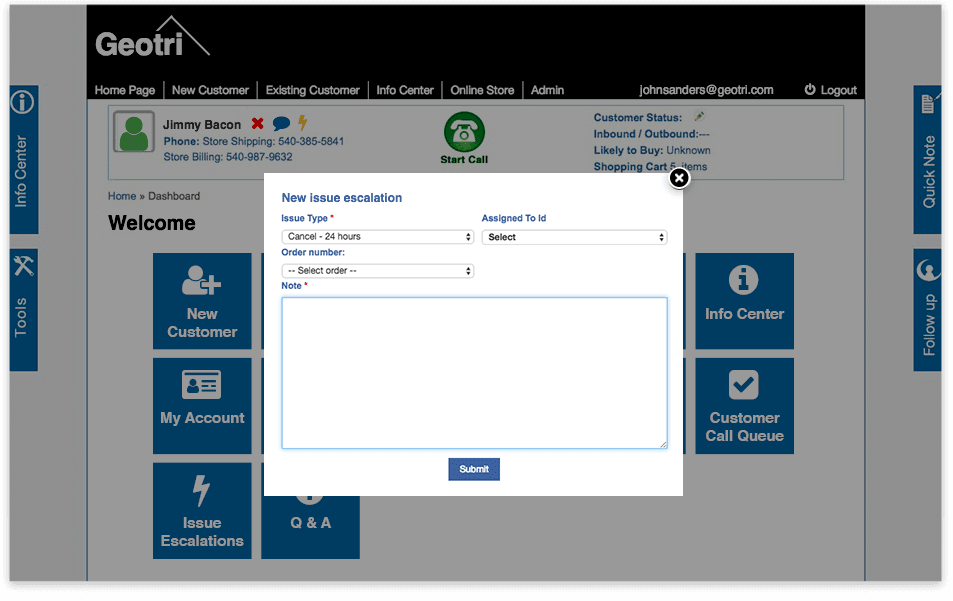
Task: Open the Info Center side tab on the left
Action: coord(24,159)
